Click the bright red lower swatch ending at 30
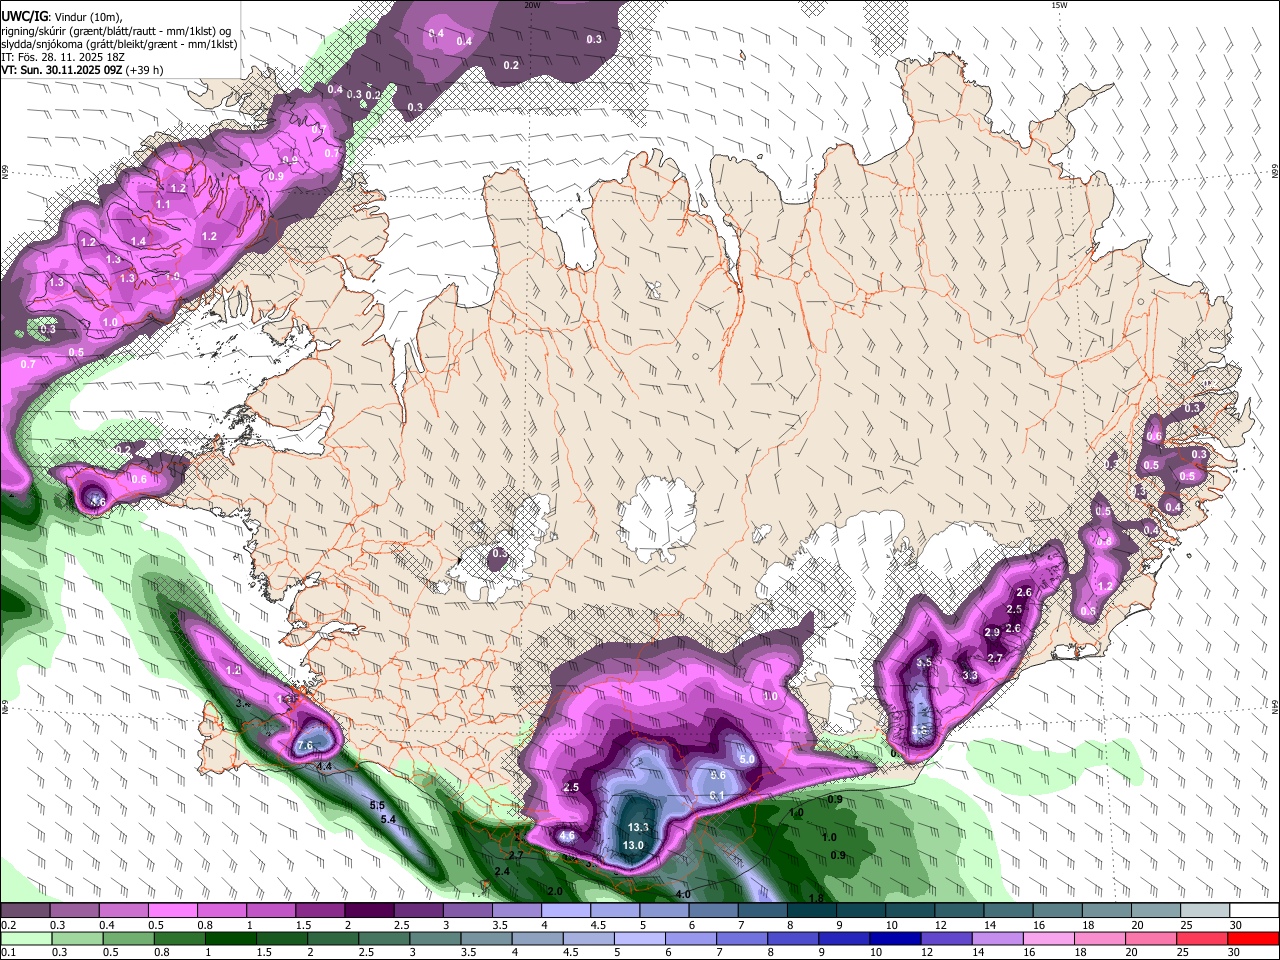Viewport: 1280px width, 960px height. point(1253,938)
